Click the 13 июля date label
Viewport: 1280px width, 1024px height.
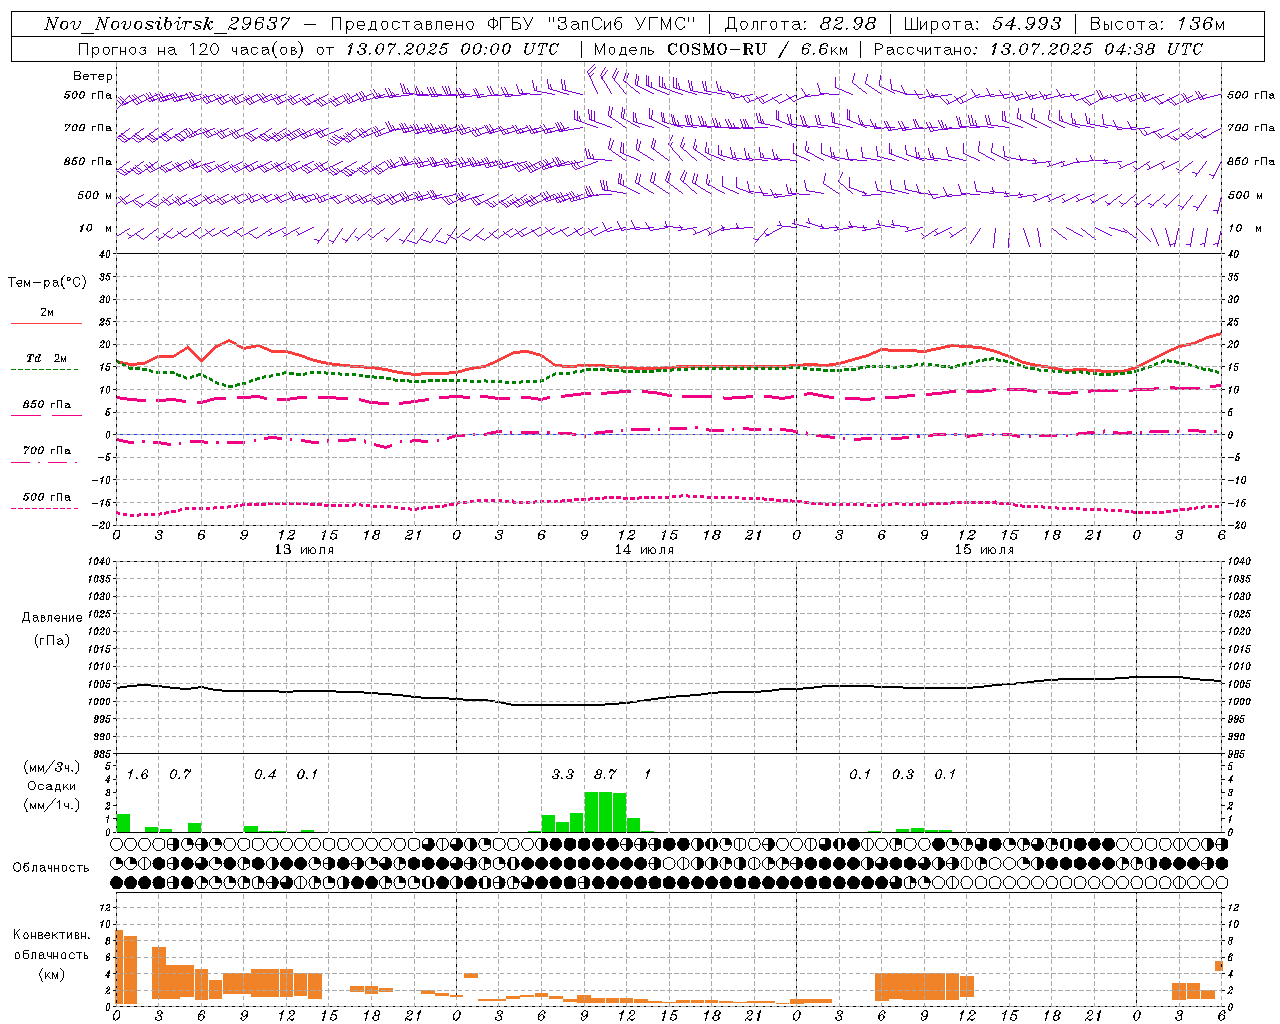point(304,550)
